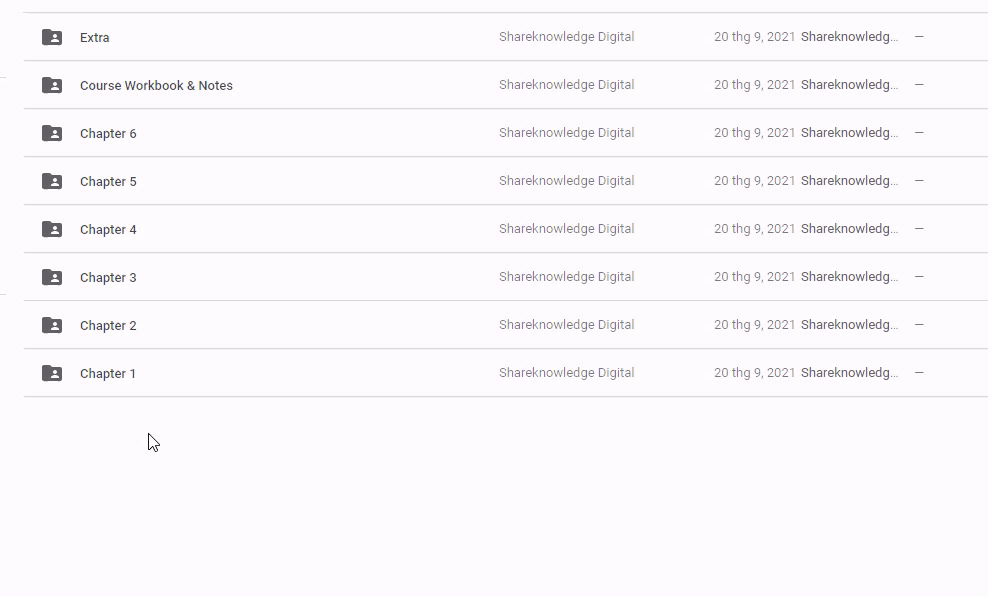Viewport: 988px width, 596px height.
Task: Select the Chapter 6 folder name
Action: (108, 134)
